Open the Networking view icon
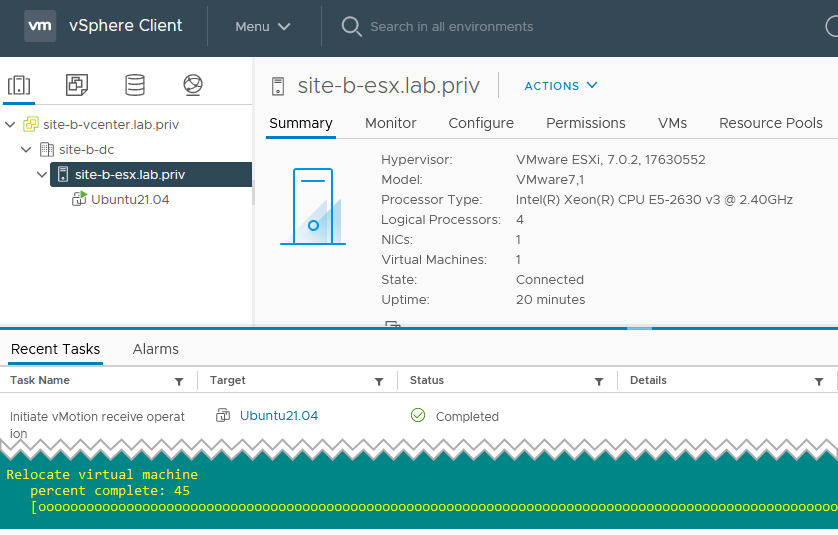 point(192,85)
